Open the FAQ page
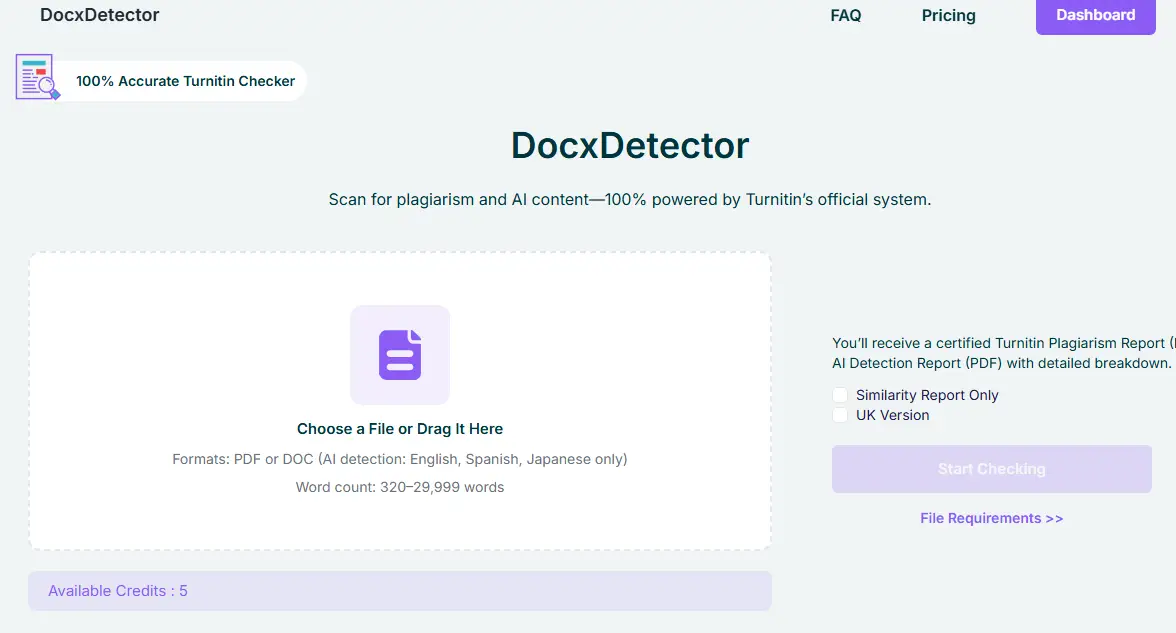The width and height of the screenshot is (1176, 633). coord(845,16)
